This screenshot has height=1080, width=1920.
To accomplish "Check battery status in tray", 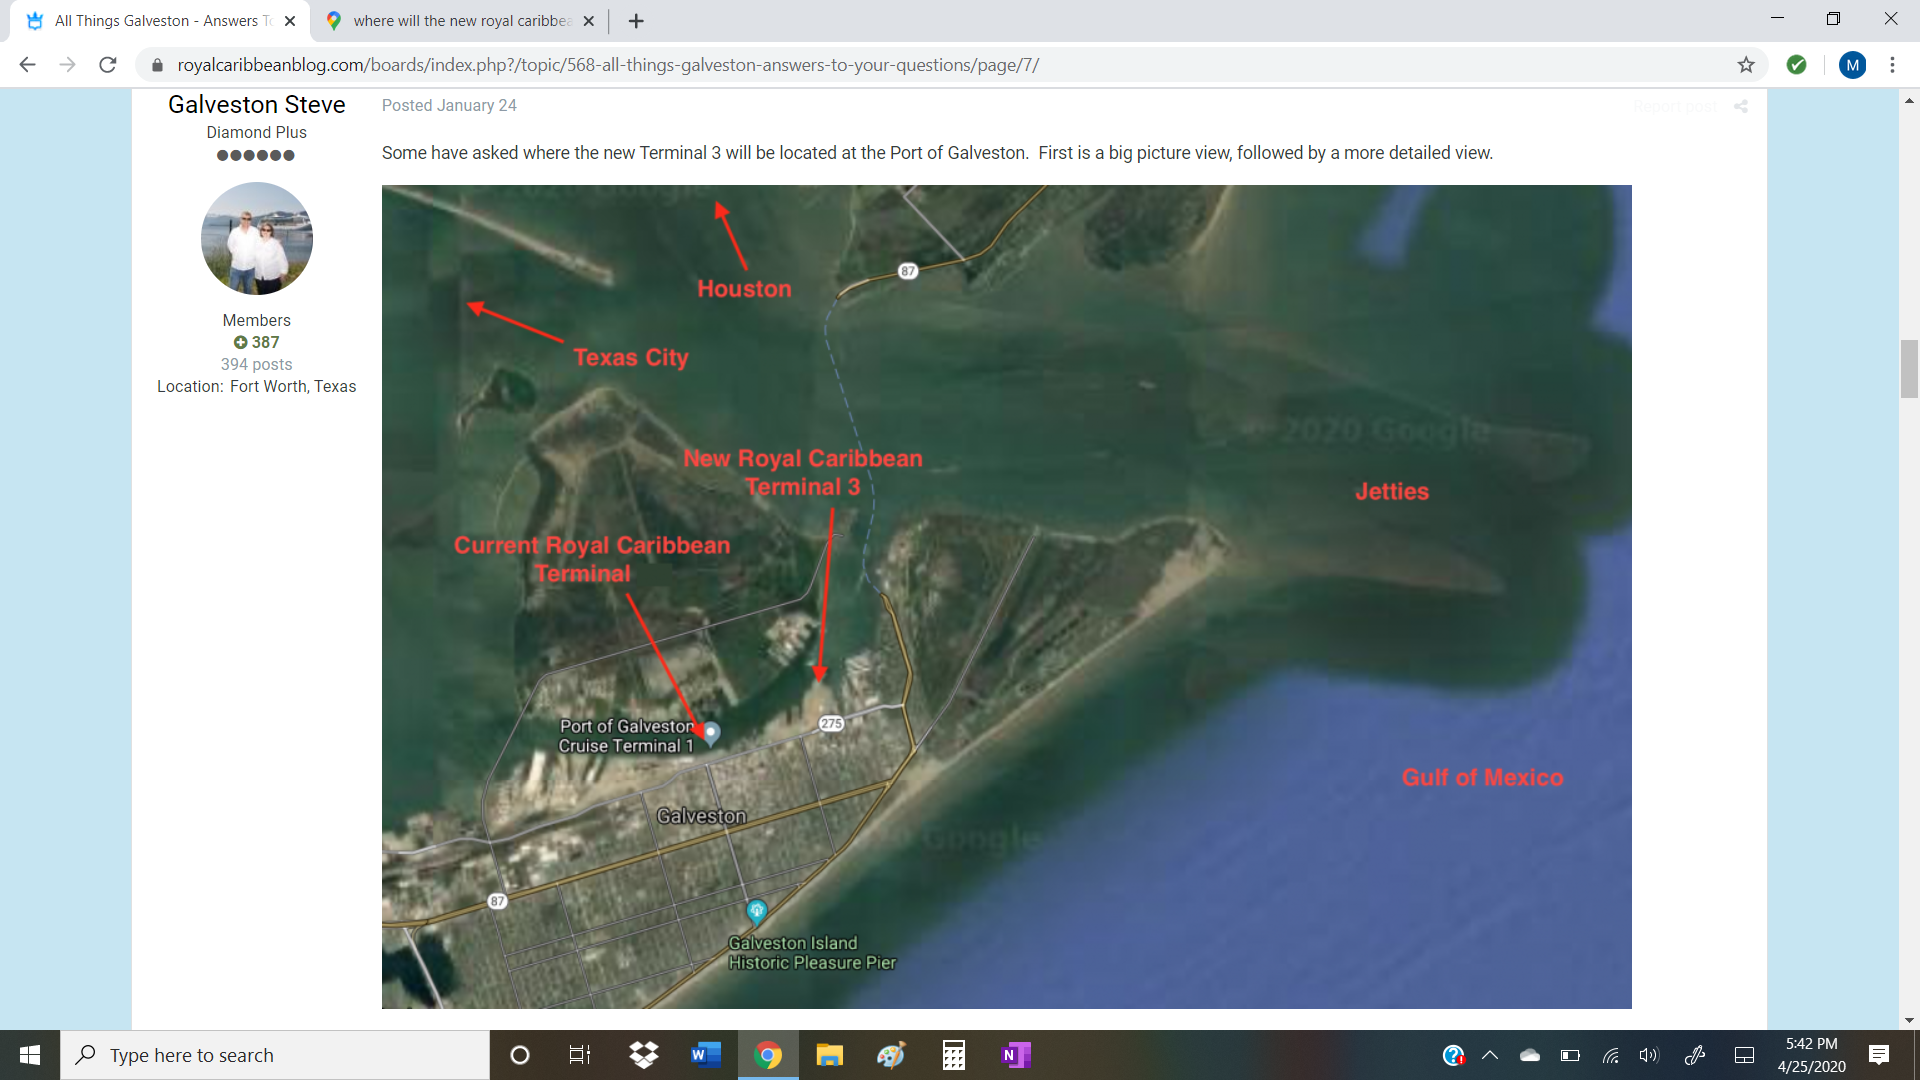I will tap(1570, 1055).
